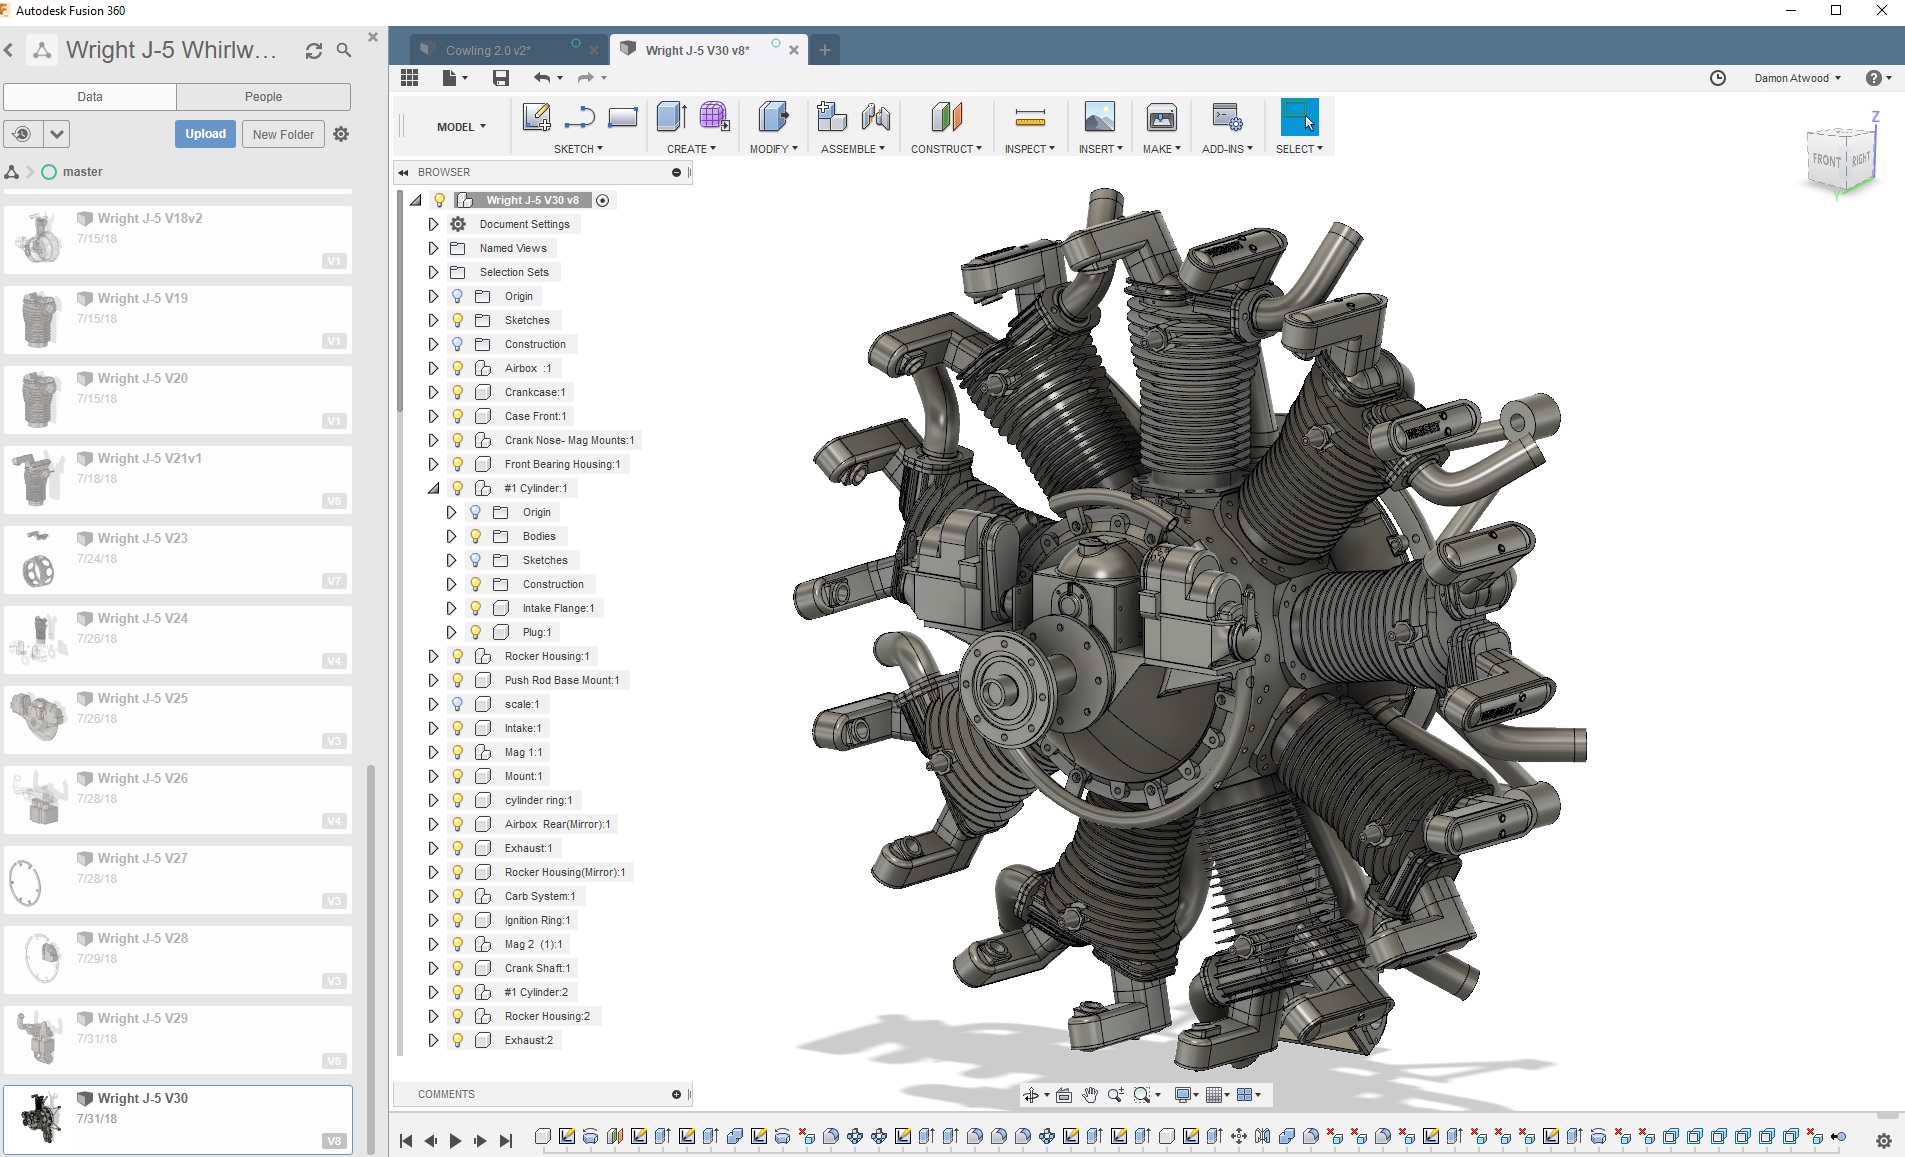The image size is (1905, 1157).
Task: Click the ViewCube FRONT face
Action: pyautogui.click(x=1826, y=161)
